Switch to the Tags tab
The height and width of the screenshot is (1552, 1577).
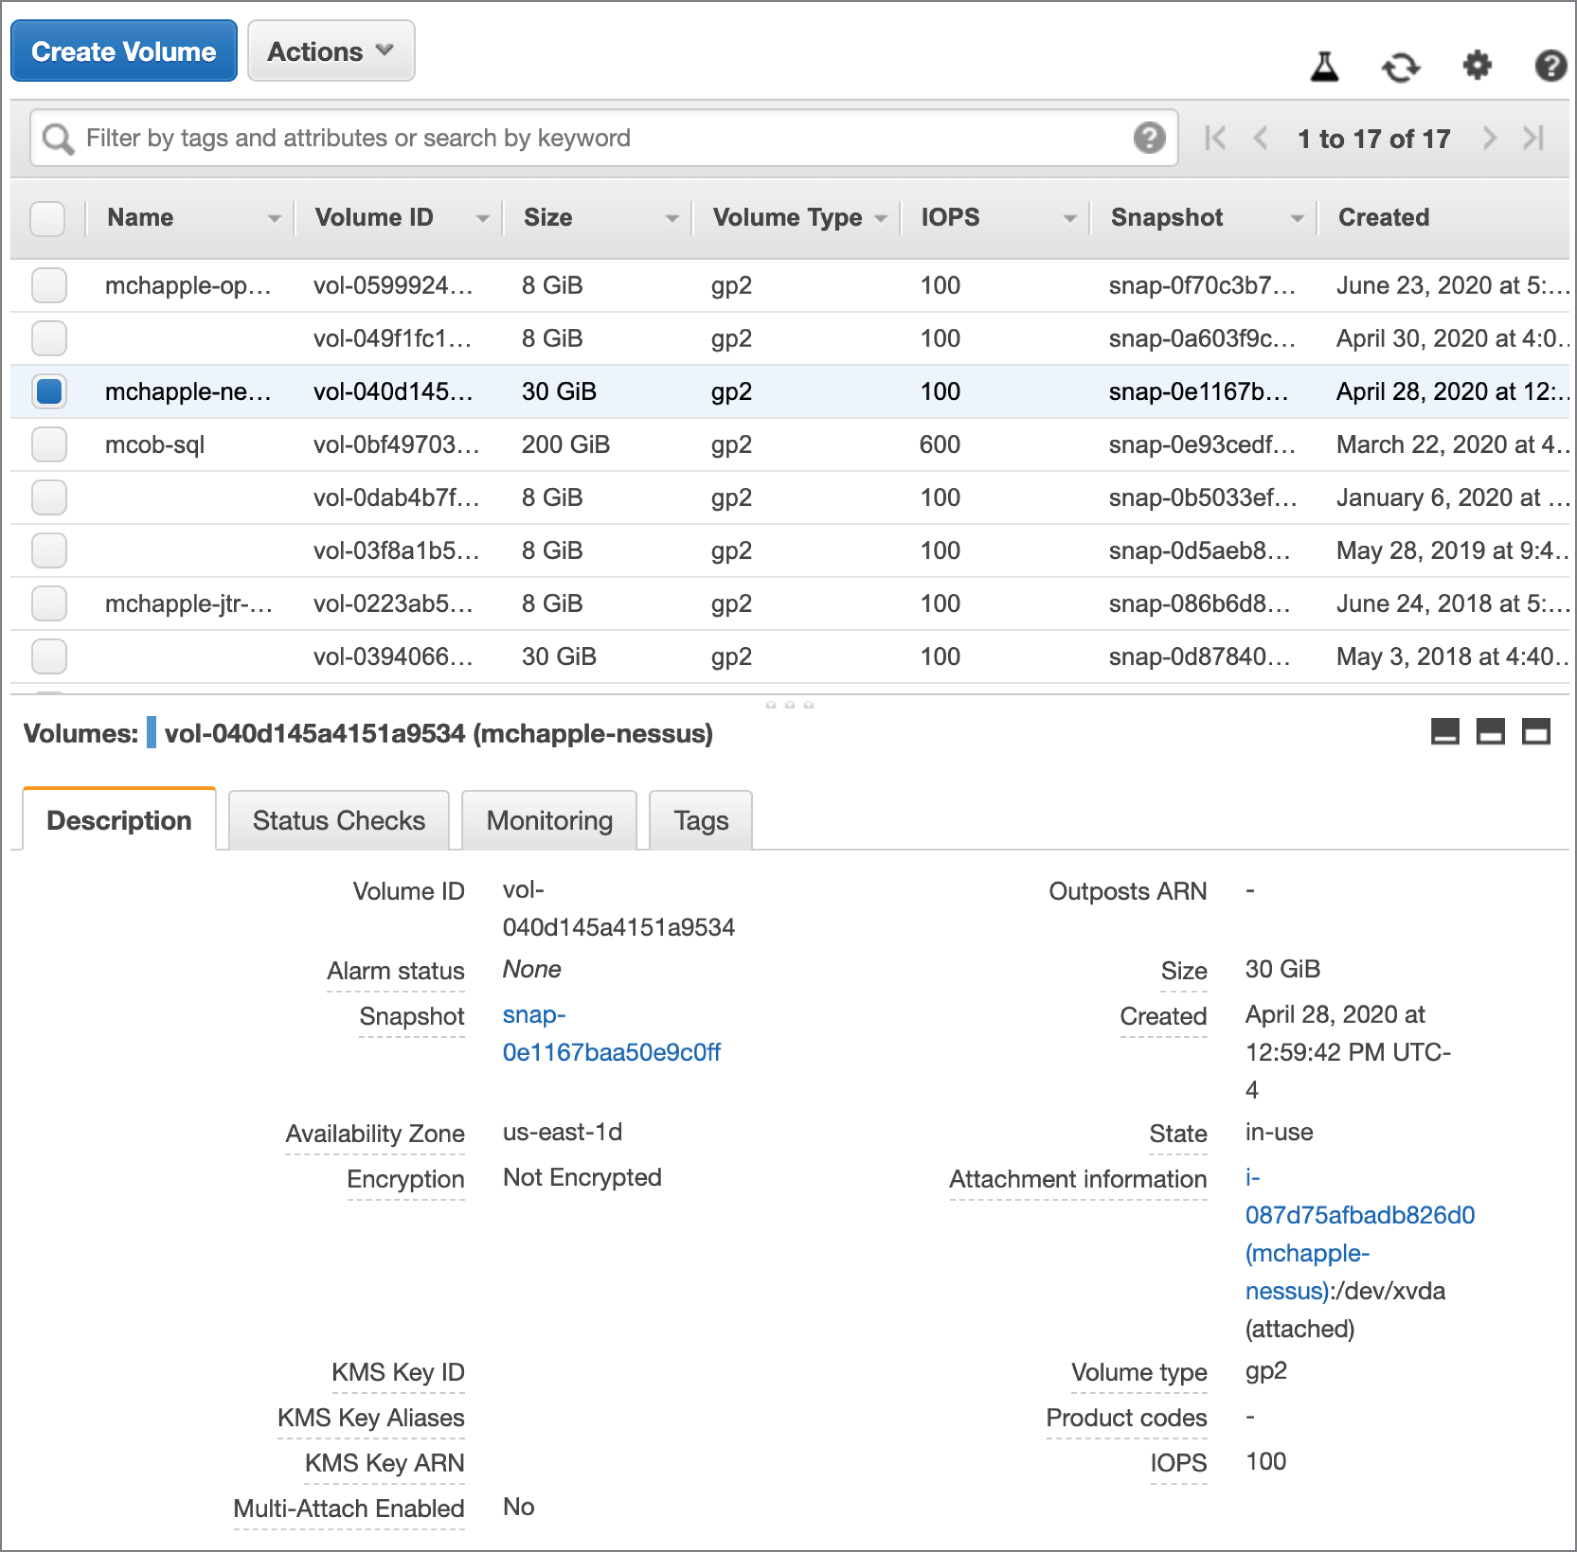[x=701, y=820]
